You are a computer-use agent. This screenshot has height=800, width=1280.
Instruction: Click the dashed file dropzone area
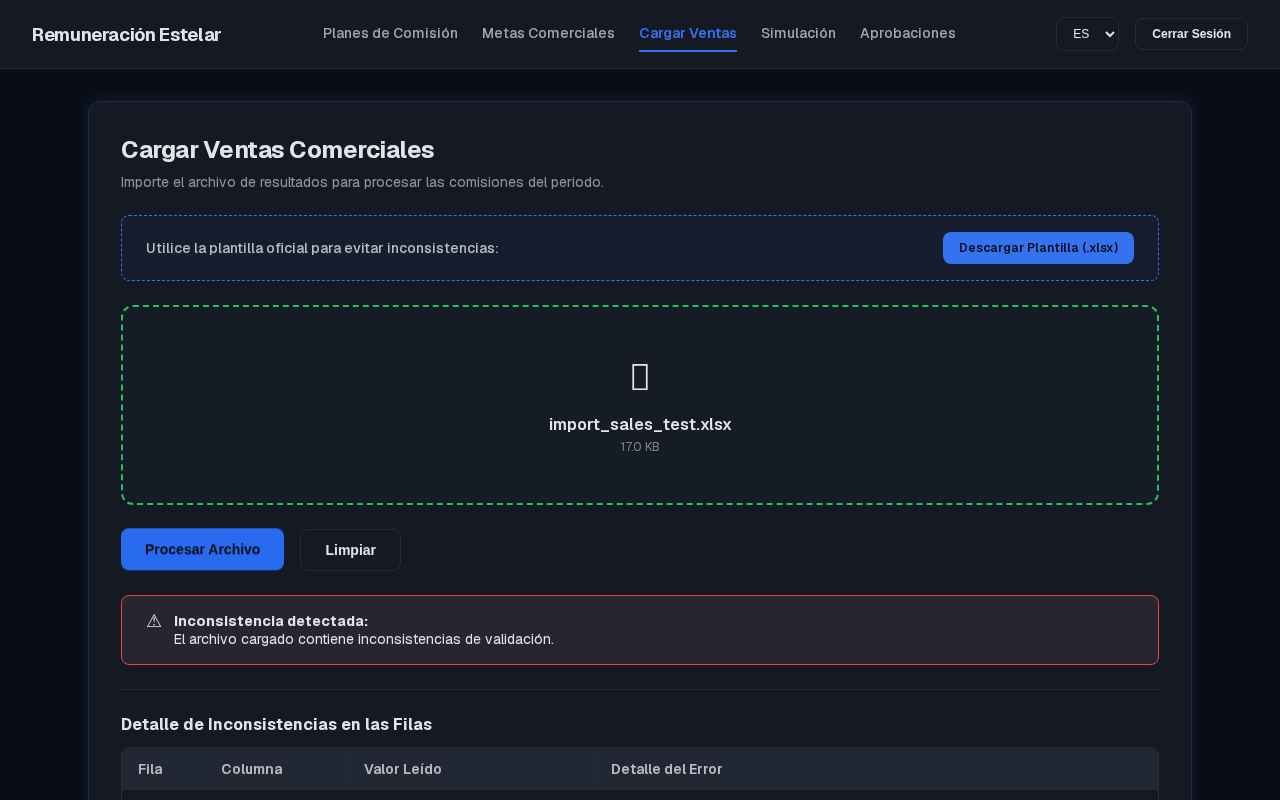[640, 405]
